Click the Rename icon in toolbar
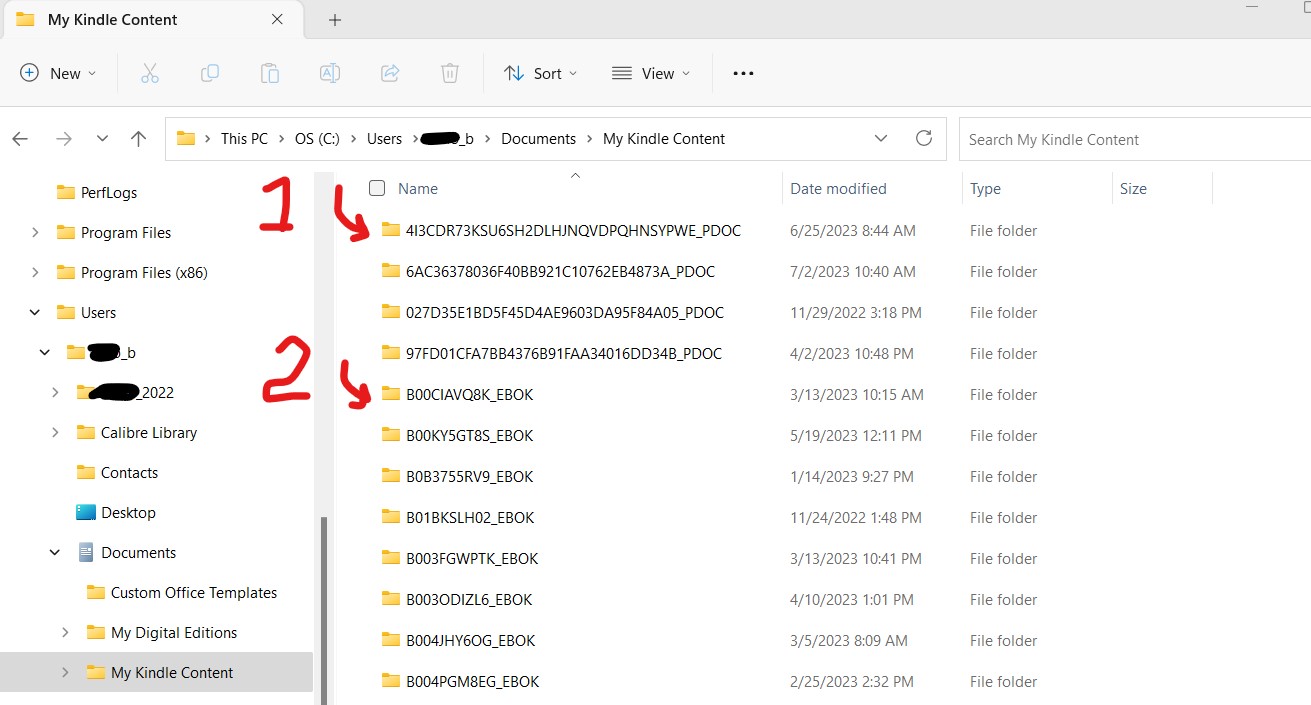Image resolution: width=1311 pixels, height=705 pixels. pyautogui.click(x=330, y=73)
